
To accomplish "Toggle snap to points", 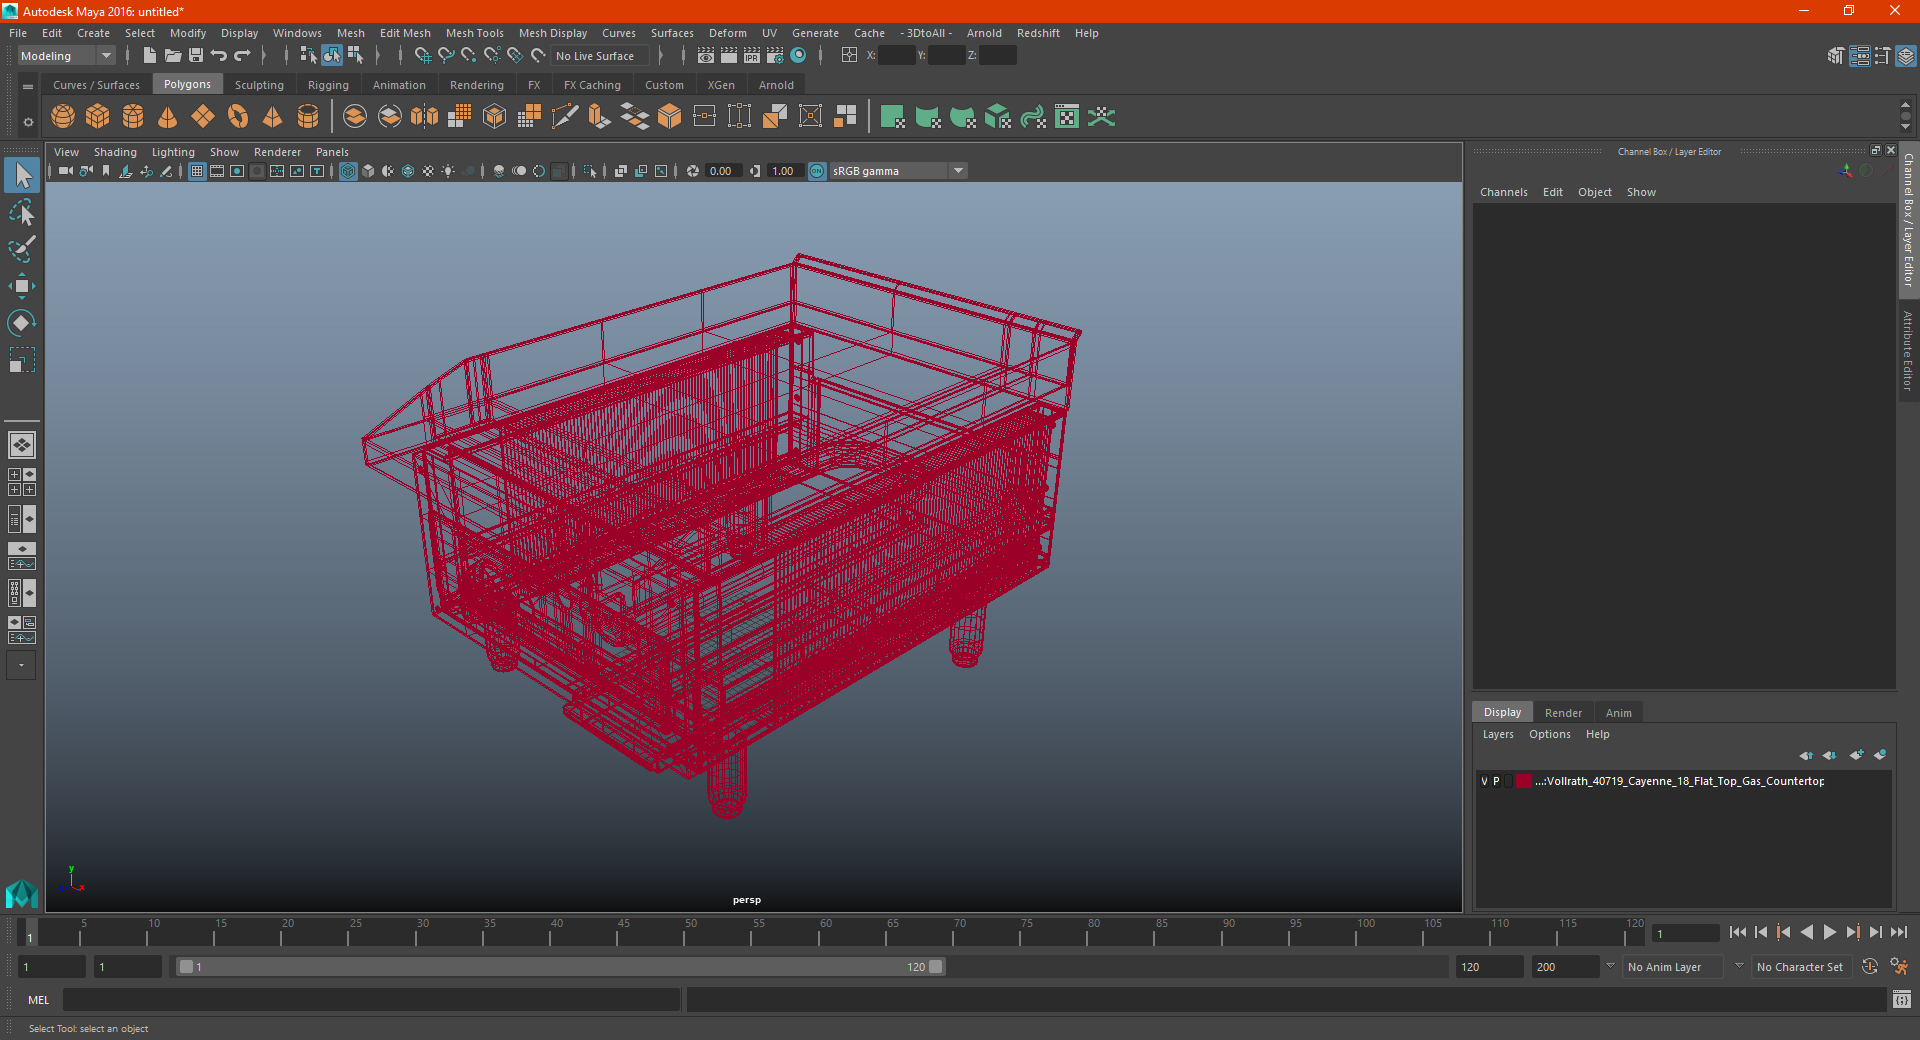I will pyautogui.click(x=469, y=56).
